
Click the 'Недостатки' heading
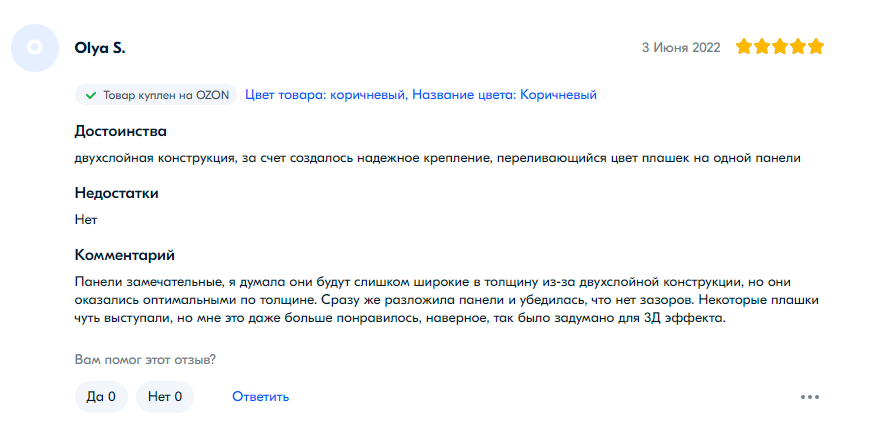(116, 193)
